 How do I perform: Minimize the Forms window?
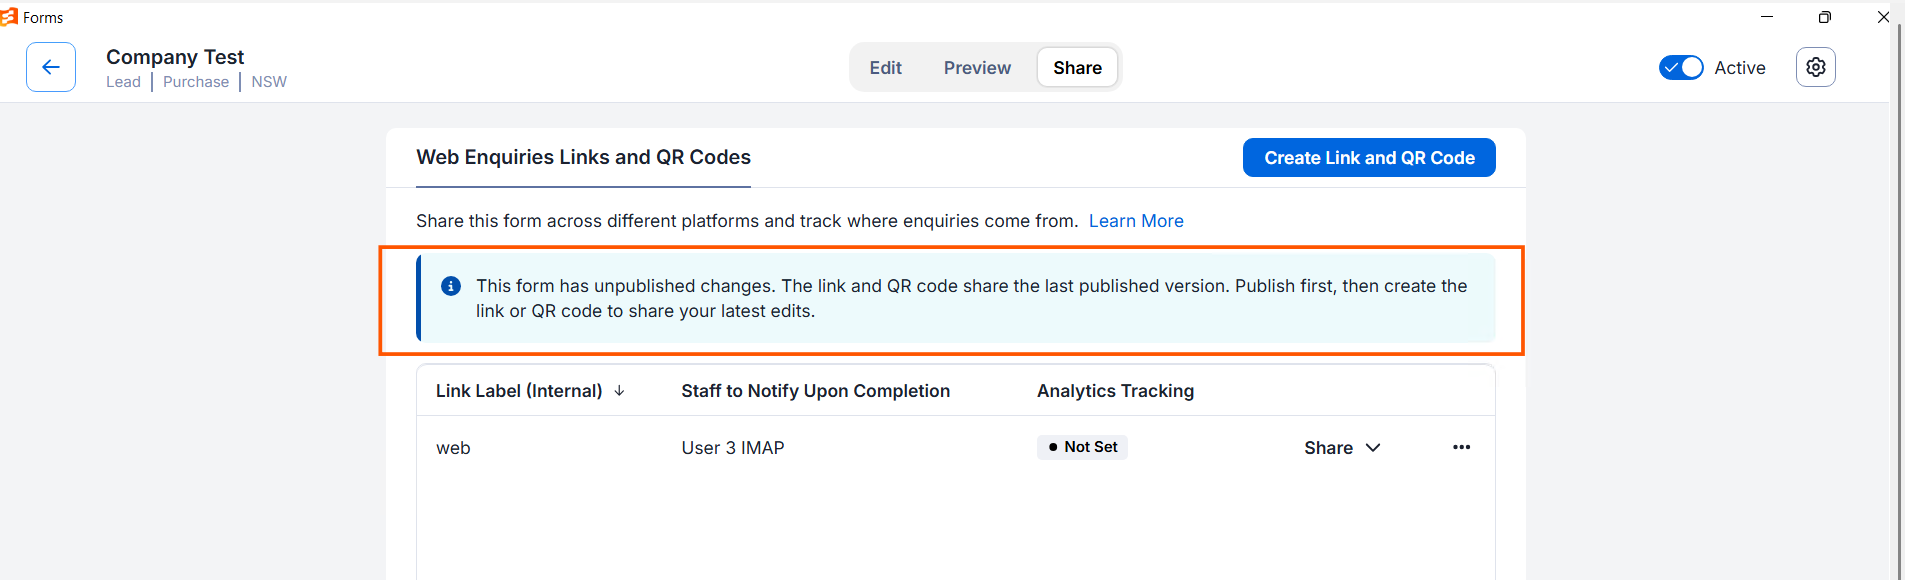[1767, 17]
